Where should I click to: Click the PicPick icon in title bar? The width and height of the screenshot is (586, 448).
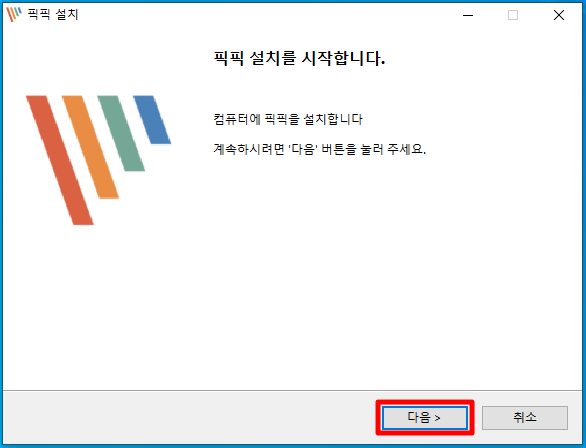14,15
